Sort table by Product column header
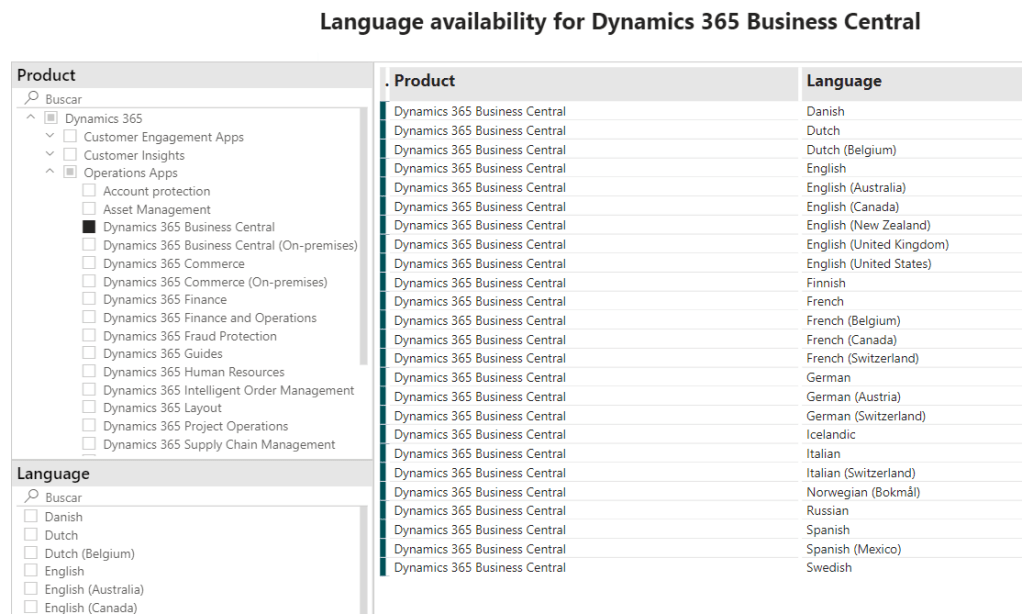The width and height of the screenshot is (1022, 614). click(424, 81)
